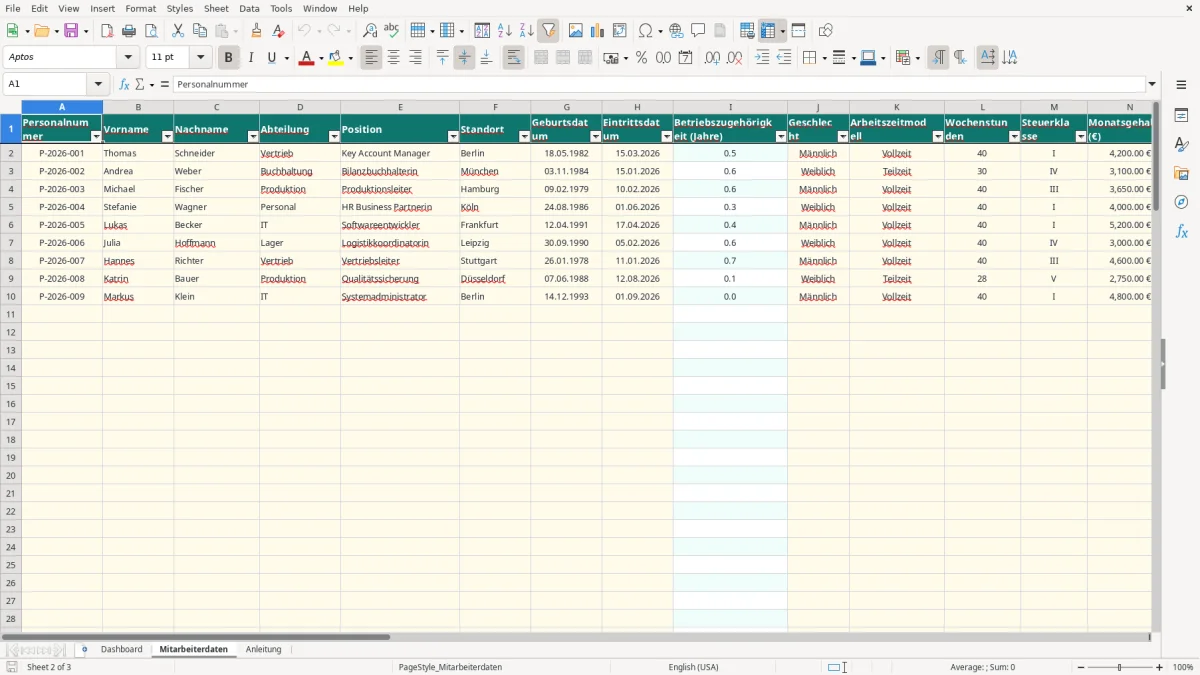Switch to the Anleitung sheet tab
Screen dimensions: 1200x675
[264, 650]
